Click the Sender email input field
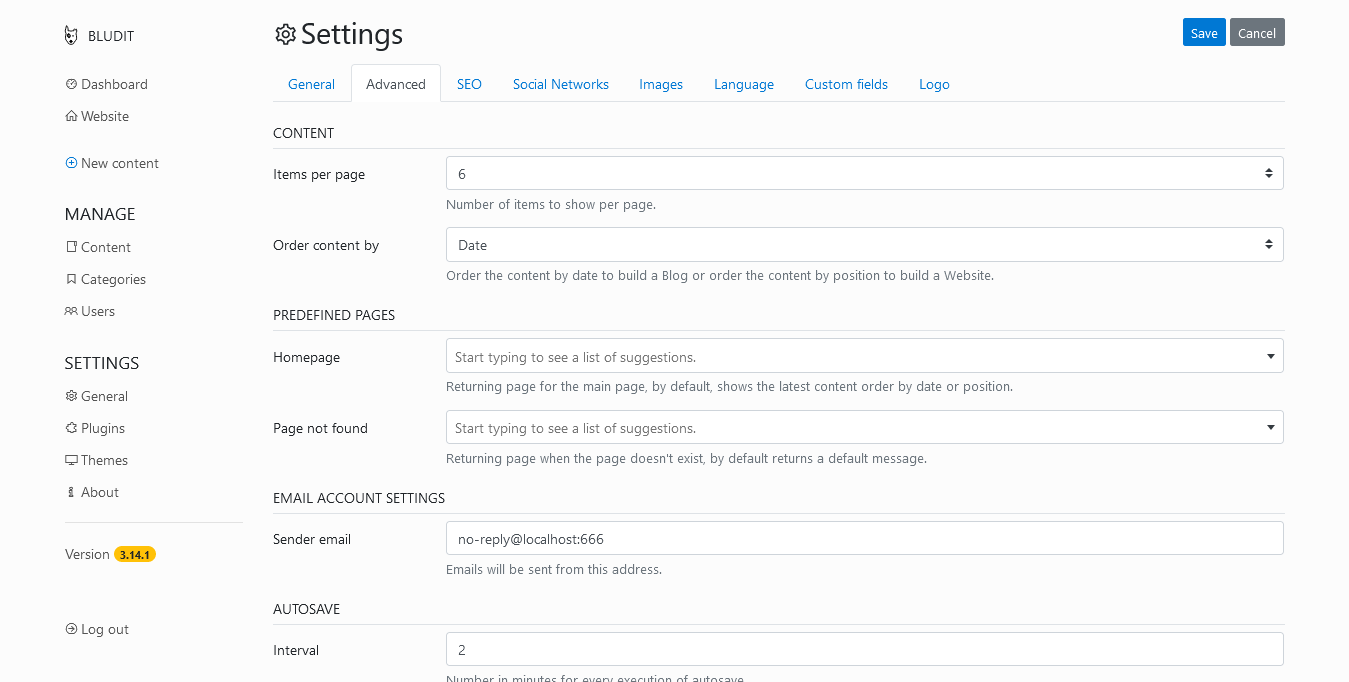Viewport: 1349px width, 682px height. [864, 538]
